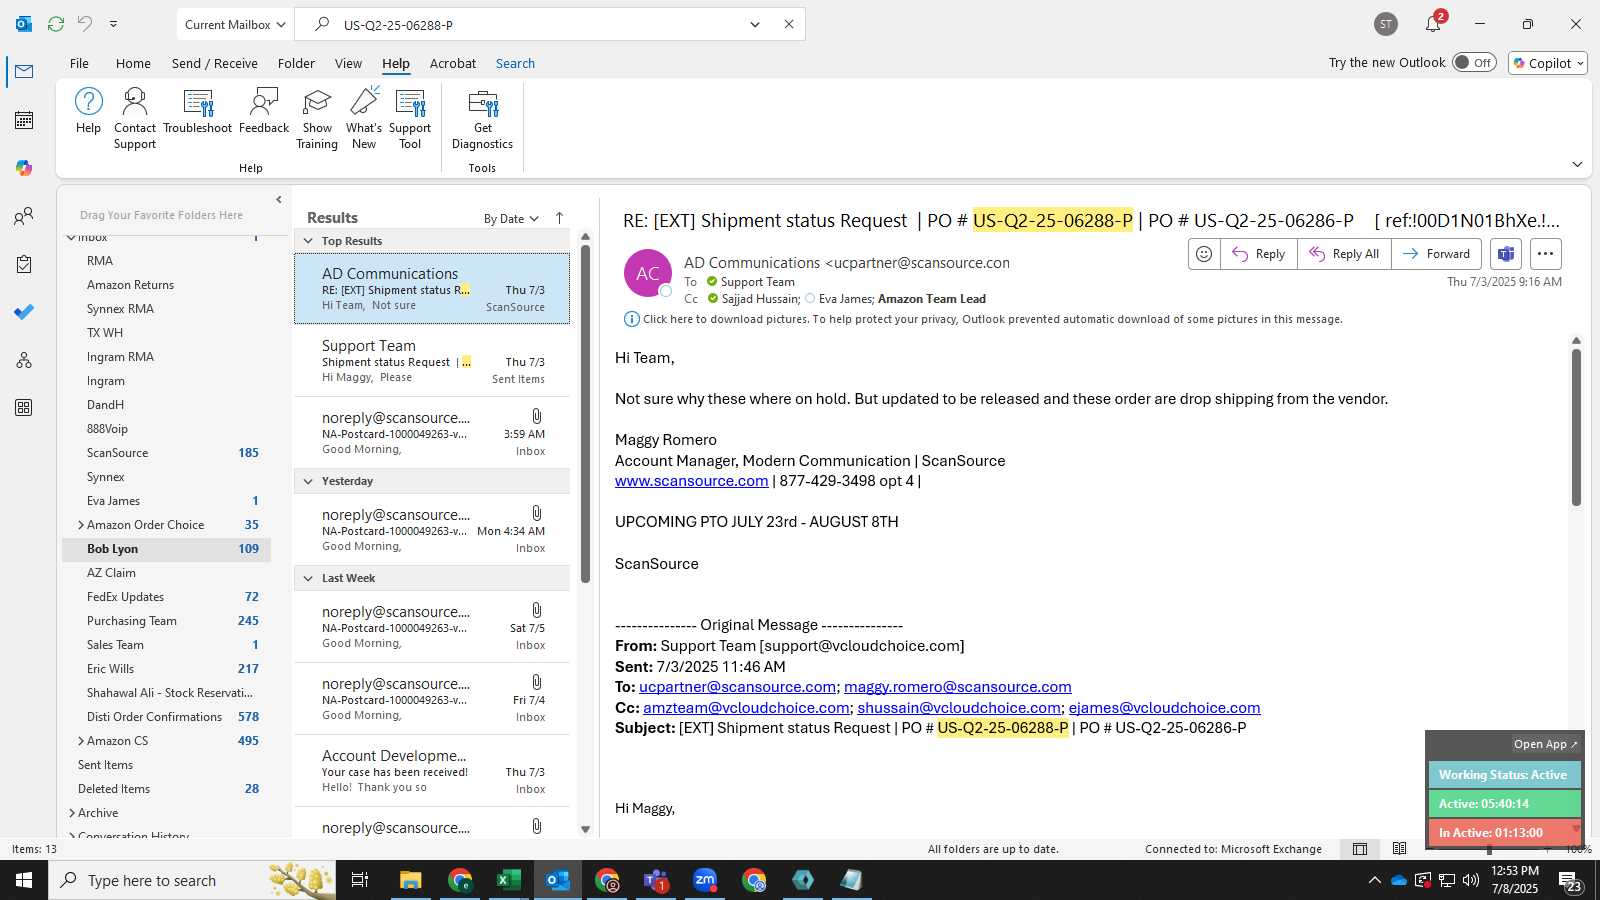Click the reading pane scrollbar
Image resolution: width=1600 pixels, height=900 pixels.
pos(1576,428)
